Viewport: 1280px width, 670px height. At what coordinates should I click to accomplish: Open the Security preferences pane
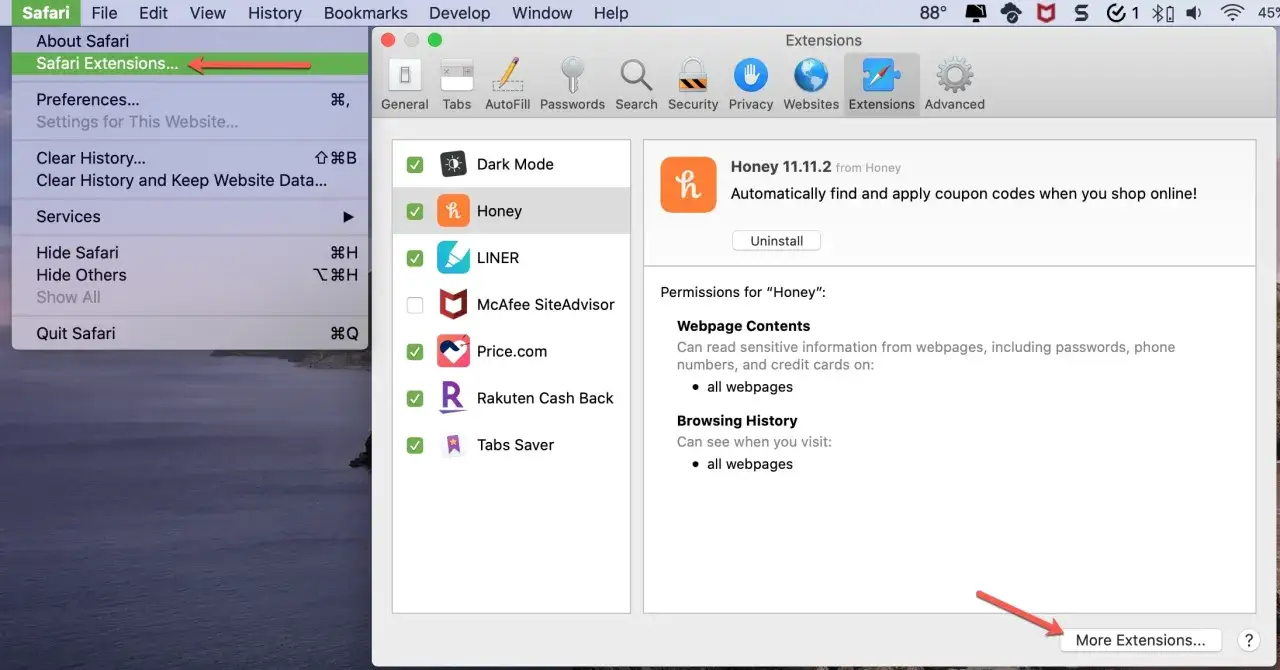pyautogui.click(x=693, y=84)
